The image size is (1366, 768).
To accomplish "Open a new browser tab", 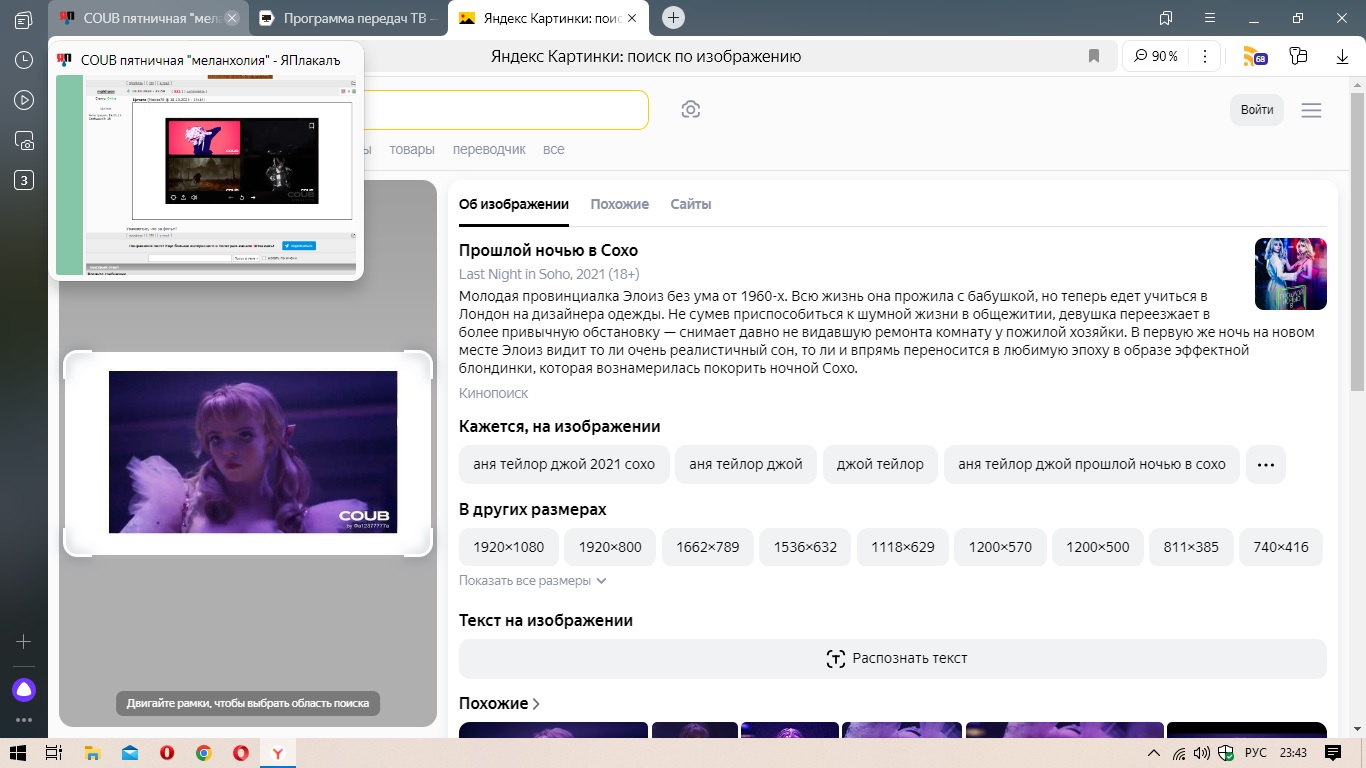I will [674, 17].
